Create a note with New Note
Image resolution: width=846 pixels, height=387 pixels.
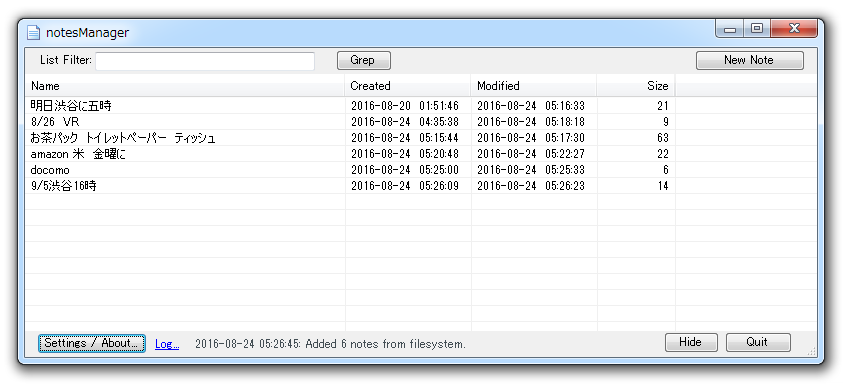[749, 60]
